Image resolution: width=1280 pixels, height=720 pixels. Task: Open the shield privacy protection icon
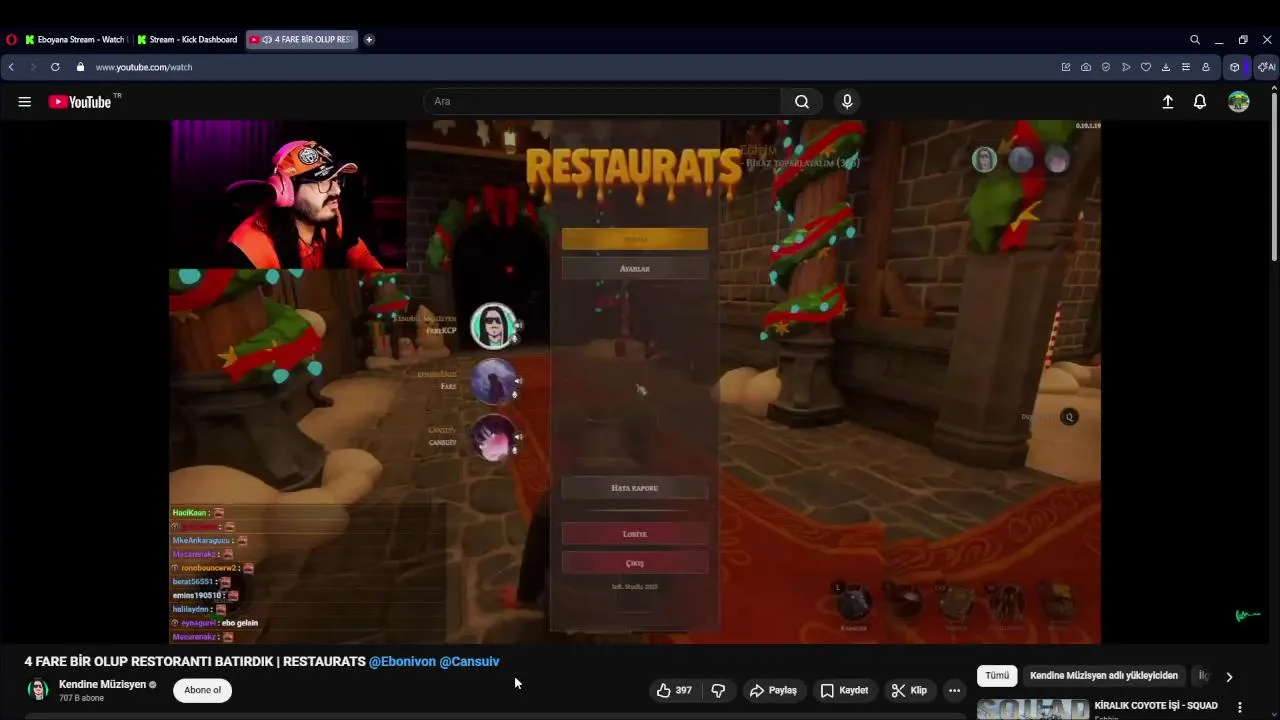pyautogui.click(x=1106, y=67)
